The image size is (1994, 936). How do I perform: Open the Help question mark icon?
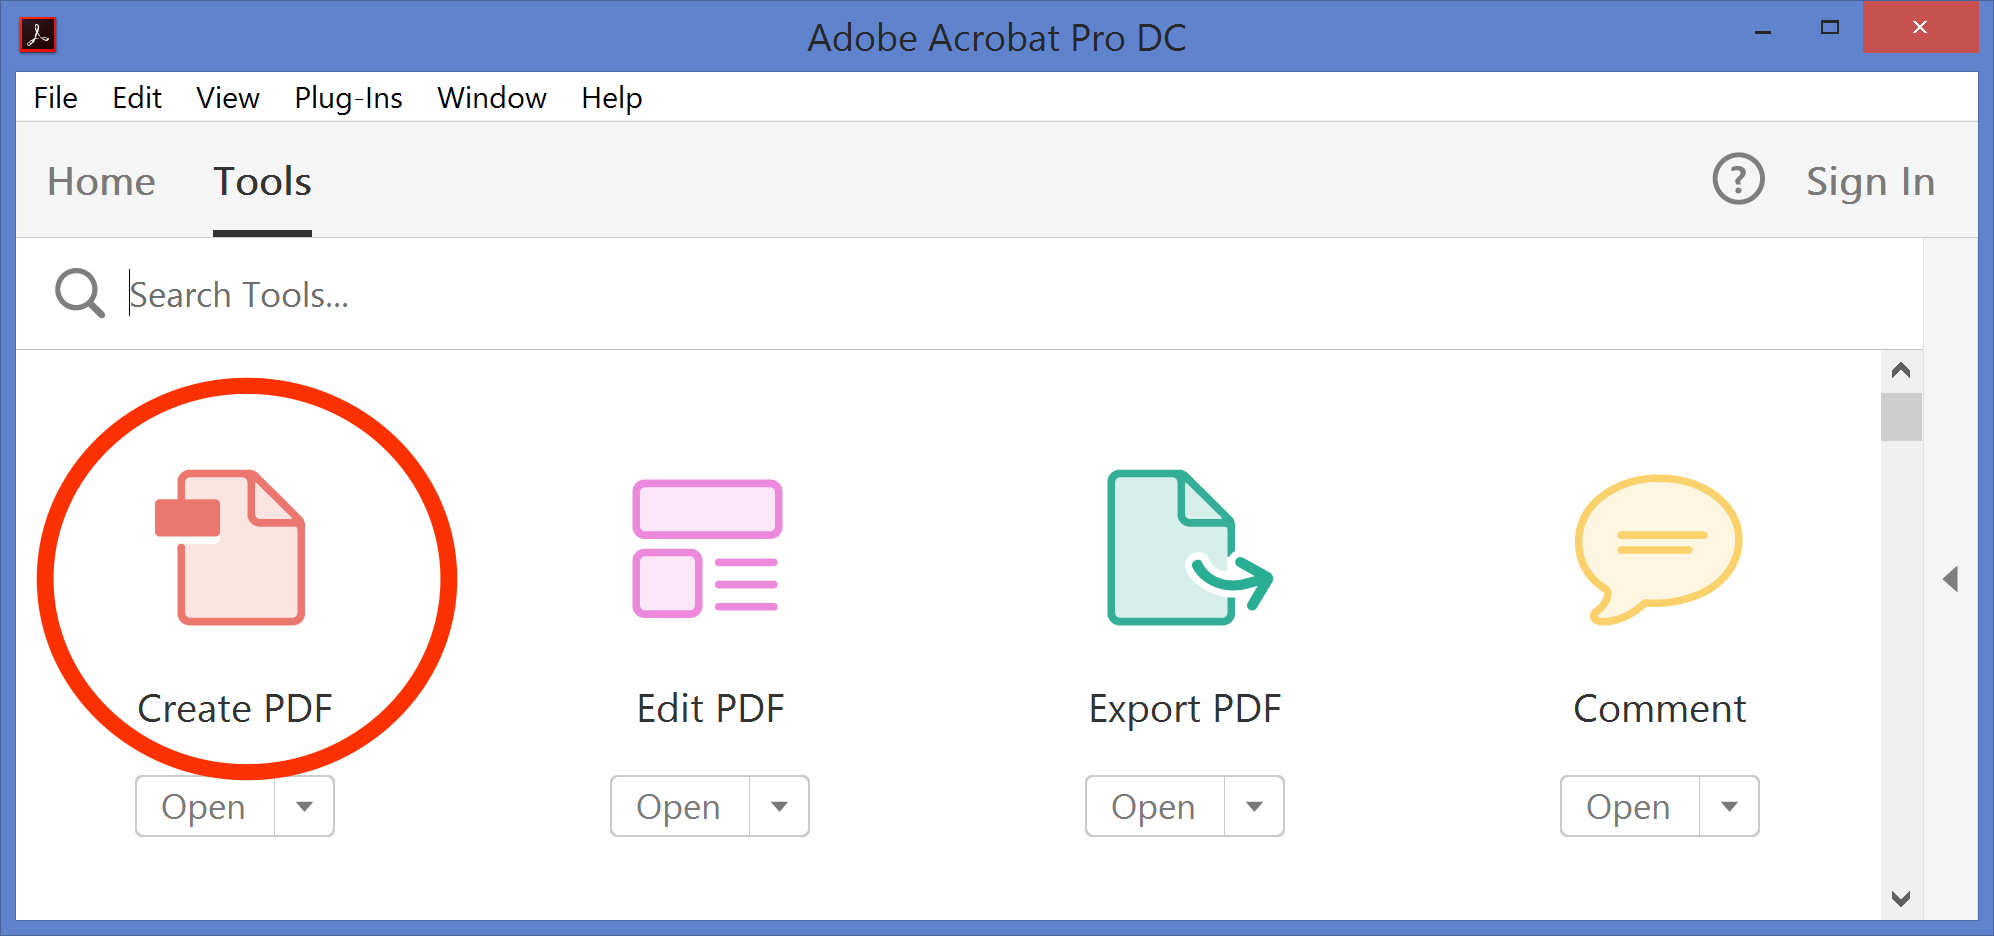coord(1739,180)
